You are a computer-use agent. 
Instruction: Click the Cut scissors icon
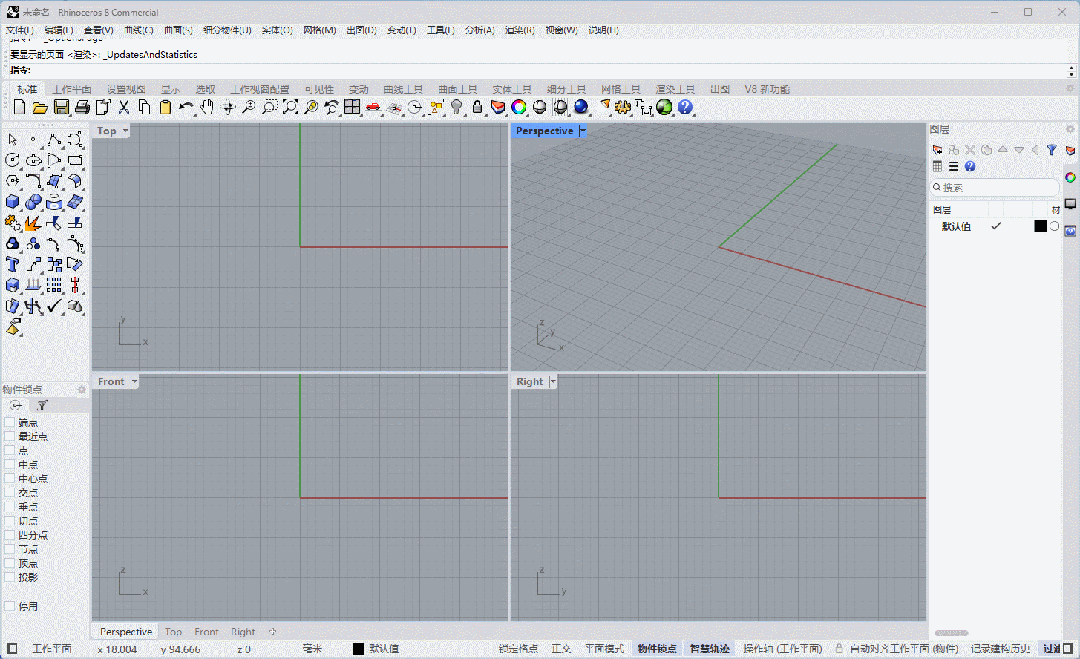pyautogui.click(x=124, y=107)
